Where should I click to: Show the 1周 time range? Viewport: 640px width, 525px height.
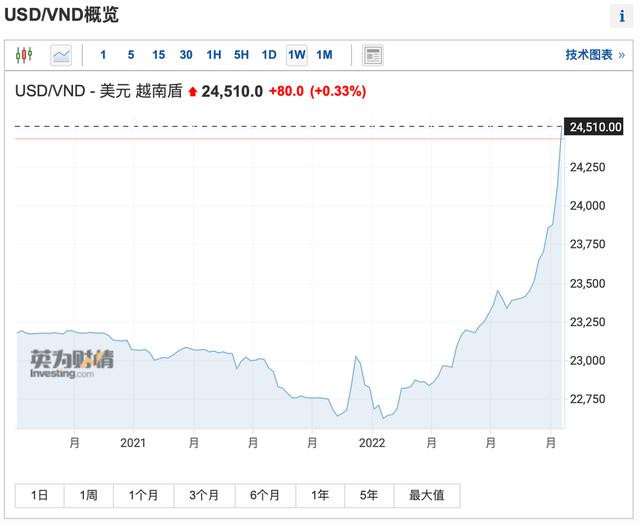point(88,495)
